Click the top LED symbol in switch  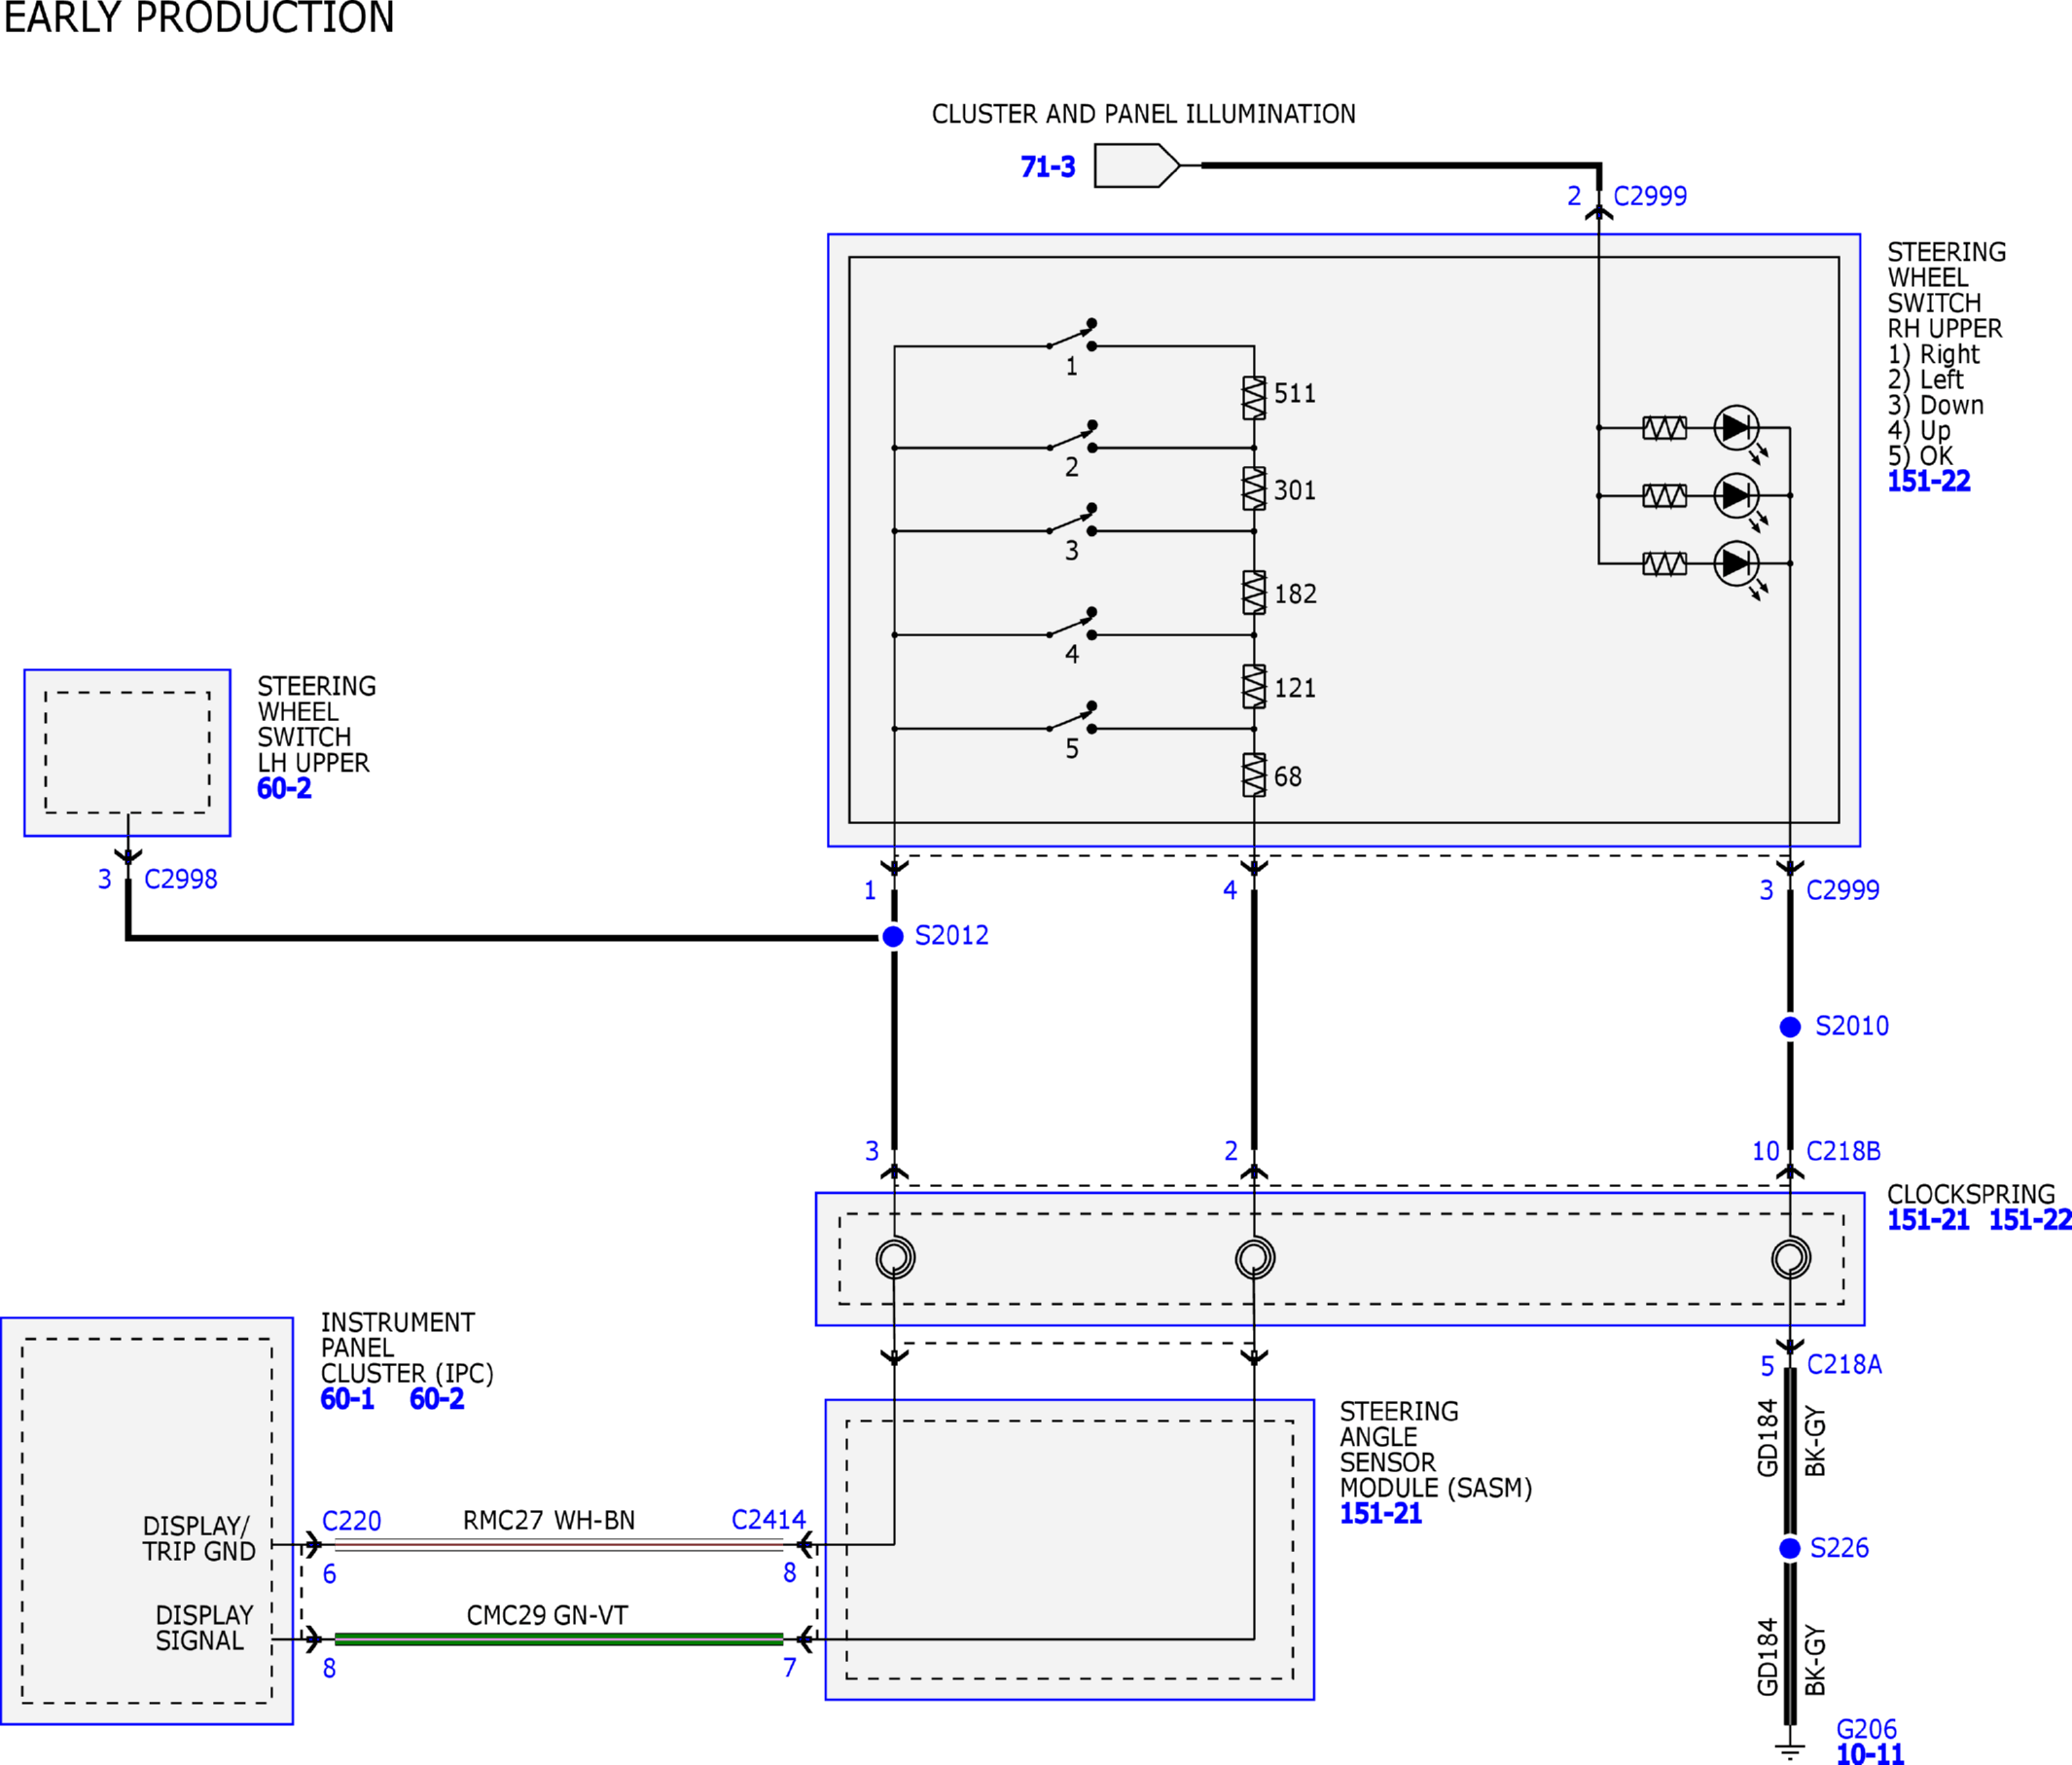click(1736, 428)
